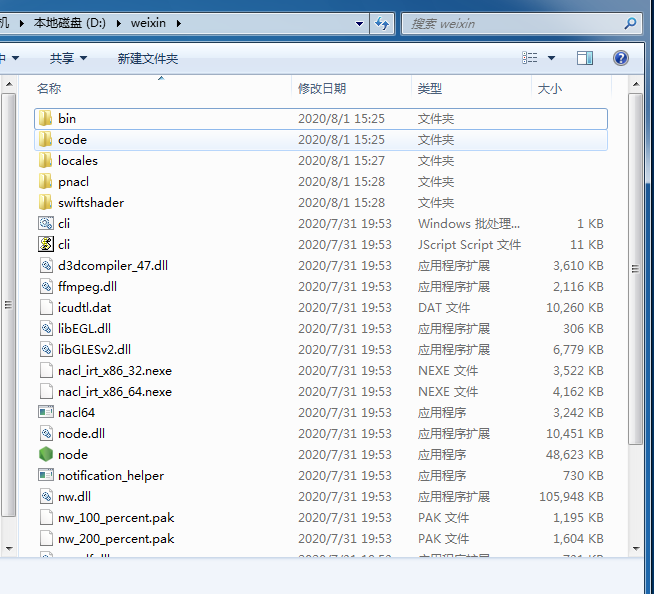654x594 pixels.
Task: Select the cli JScript file icon
Action: (x=46, y=244)
